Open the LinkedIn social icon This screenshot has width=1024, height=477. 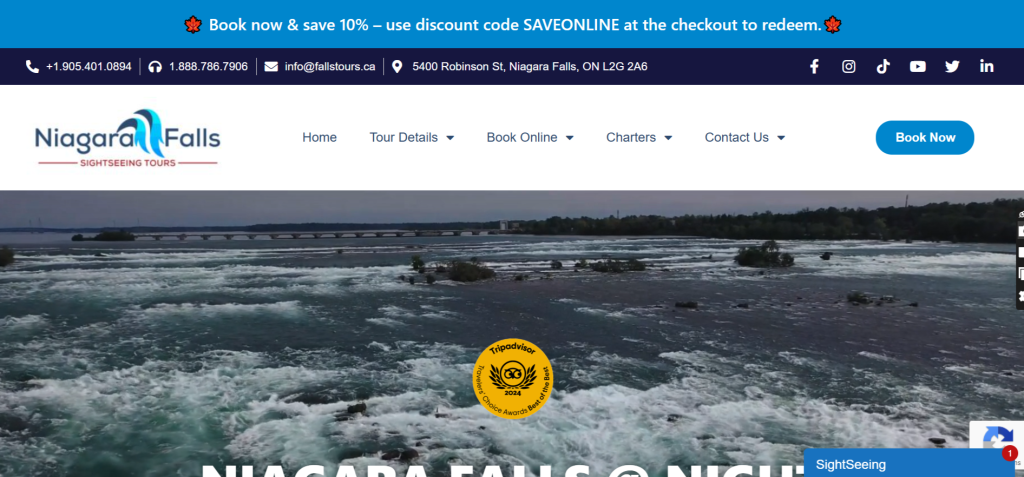987,67
